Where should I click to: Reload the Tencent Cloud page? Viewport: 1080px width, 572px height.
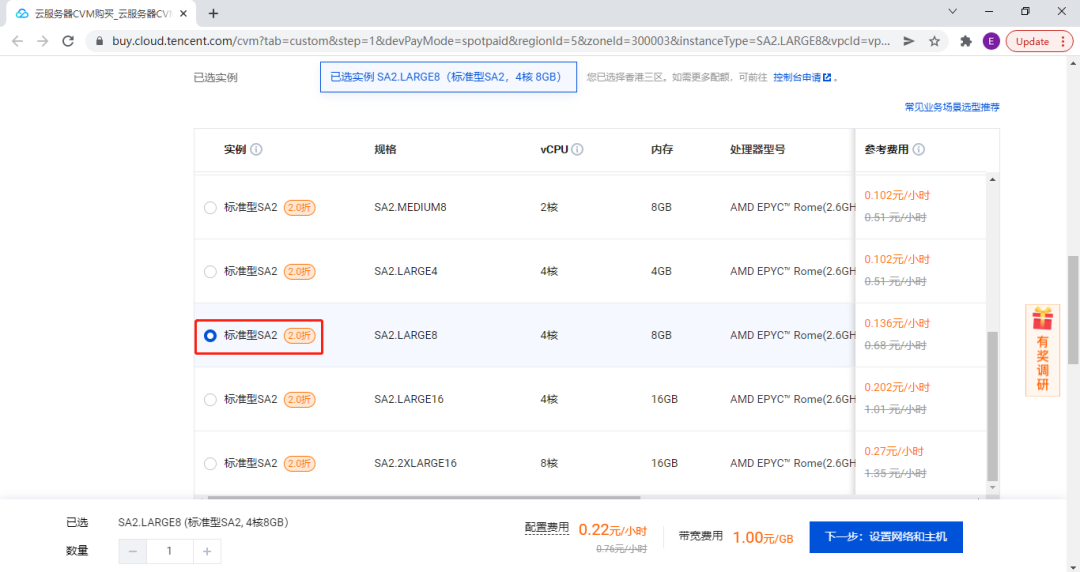tap(68, 41)
